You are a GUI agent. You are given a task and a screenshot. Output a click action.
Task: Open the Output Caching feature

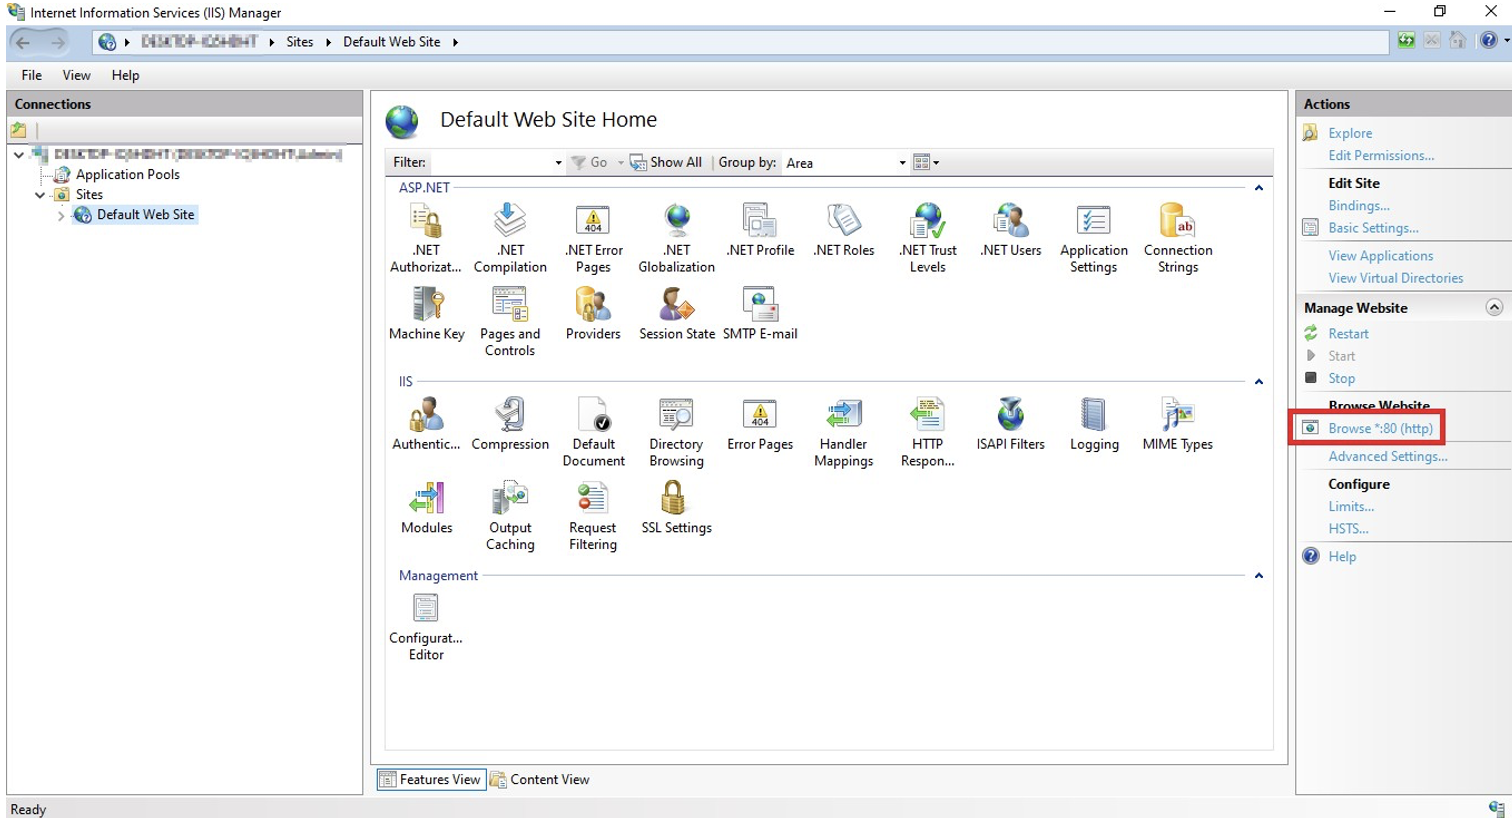tap(510, 515)
